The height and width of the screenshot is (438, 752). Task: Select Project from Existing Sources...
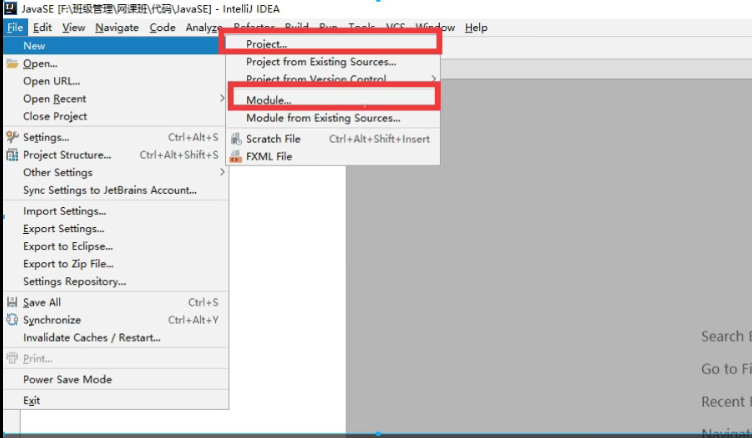332,62
